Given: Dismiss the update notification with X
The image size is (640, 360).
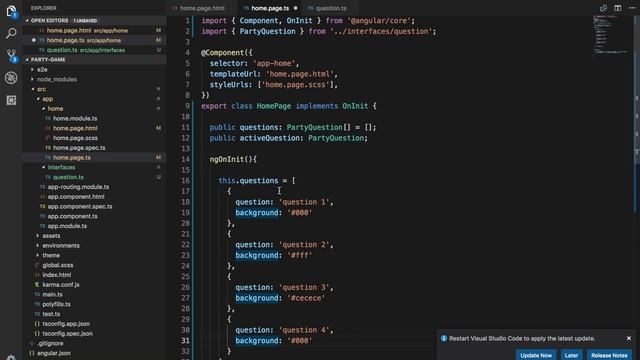Looking at the screenshot, I should 629,338.
